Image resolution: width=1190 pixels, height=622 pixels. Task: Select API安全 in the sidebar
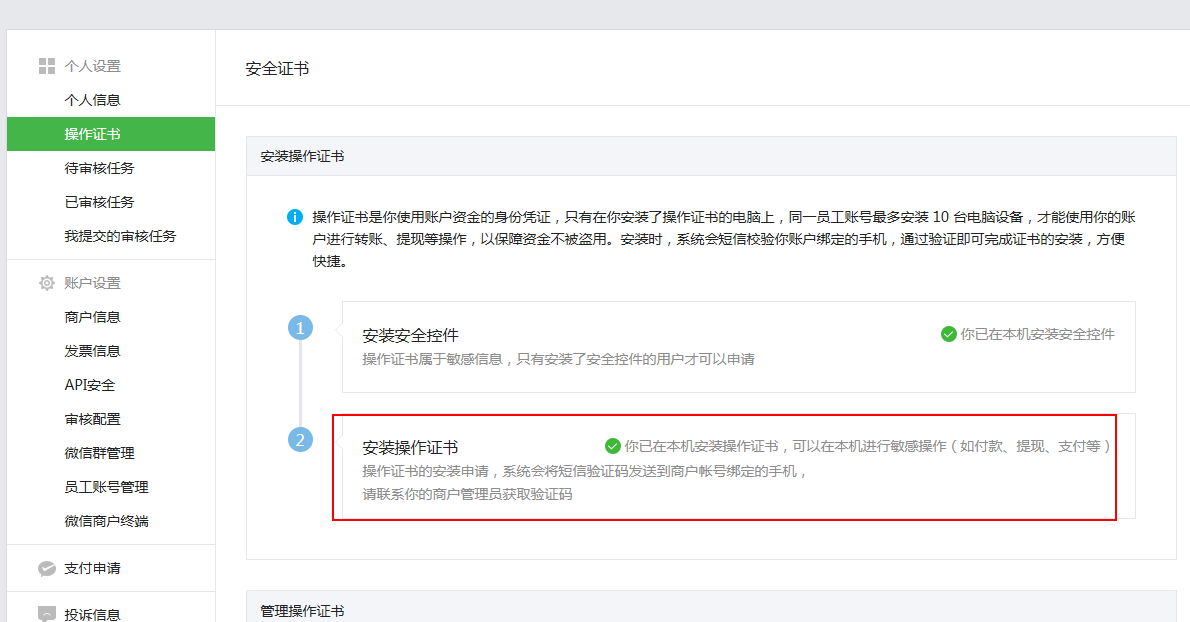click(x=90, y=385)
